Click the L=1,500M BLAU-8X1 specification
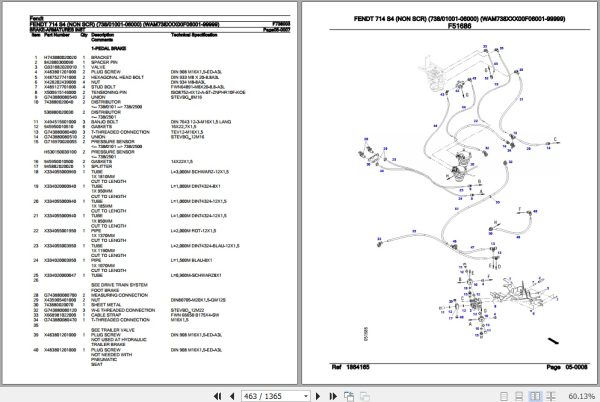The width and height of the screenshot is (600, 402). [x=191, y=260]
